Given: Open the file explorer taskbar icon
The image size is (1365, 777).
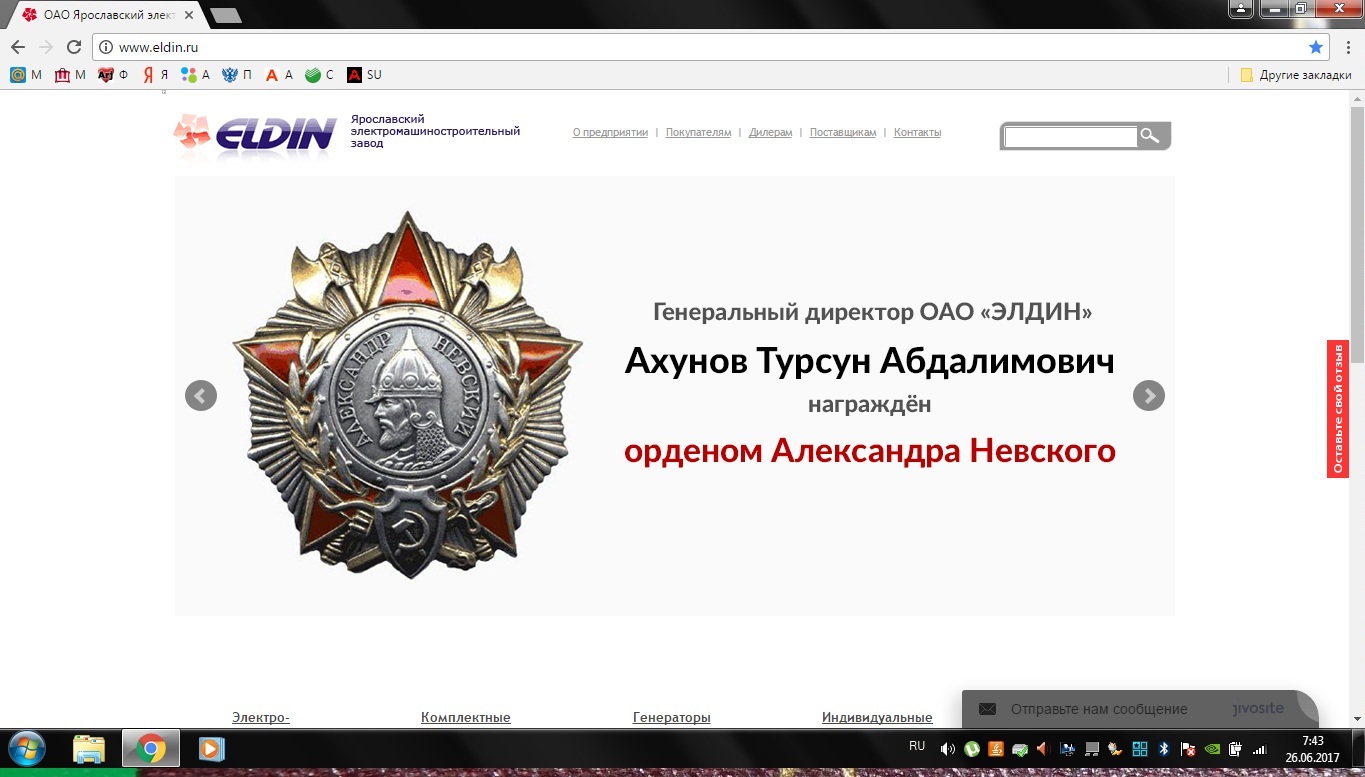Looking at the screenshot, I should point(89,749).
